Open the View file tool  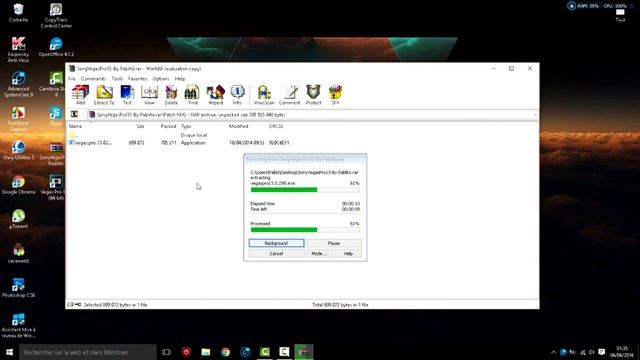click(149, 95)
